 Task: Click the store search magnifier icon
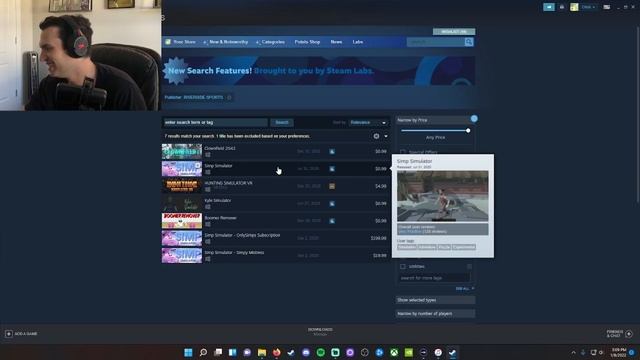click(469, 42)
